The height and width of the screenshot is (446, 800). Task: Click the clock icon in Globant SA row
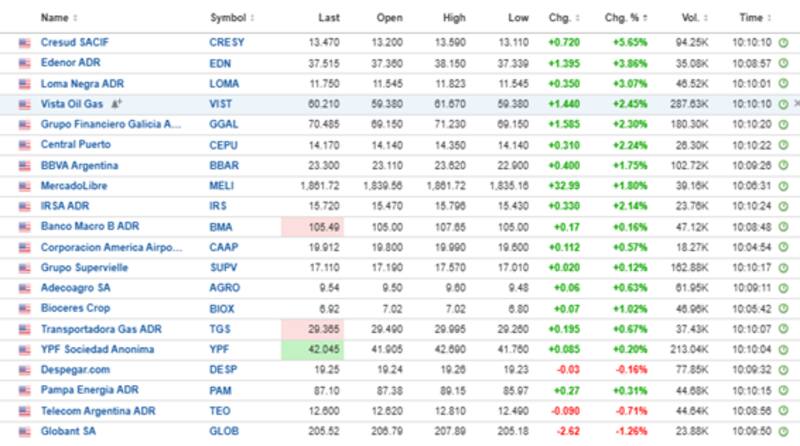[x=782, y=430]
